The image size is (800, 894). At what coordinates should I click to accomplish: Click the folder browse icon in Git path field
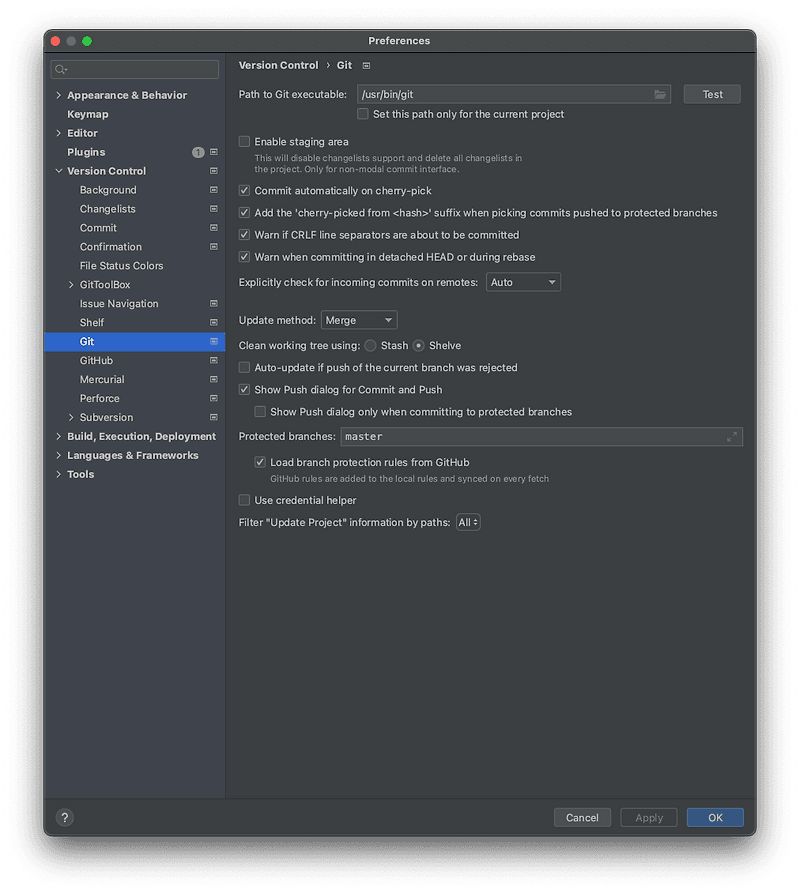tap(660, 94)
